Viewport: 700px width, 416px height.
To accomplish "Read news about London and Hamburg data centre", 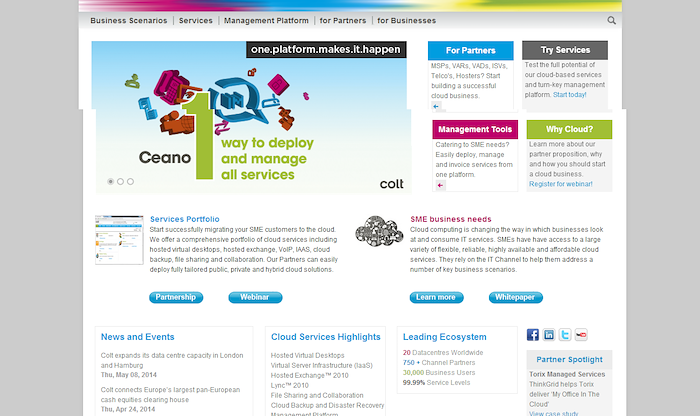I will click(172, 360).
